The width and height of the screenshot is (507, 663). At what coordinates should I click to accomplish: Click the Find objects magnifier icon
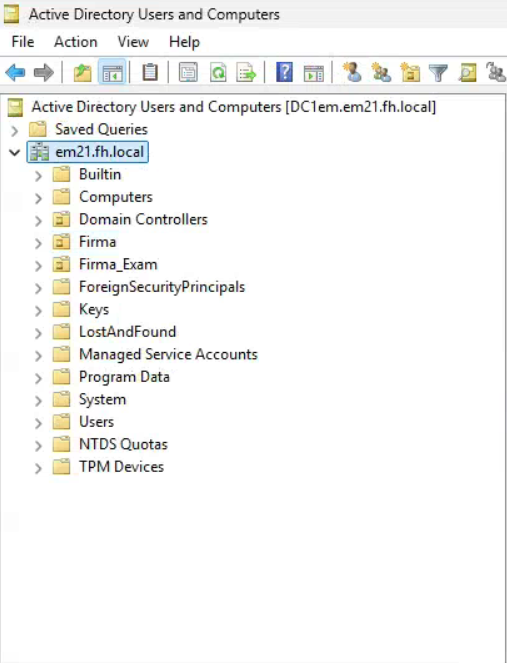[x=468, y=73]
